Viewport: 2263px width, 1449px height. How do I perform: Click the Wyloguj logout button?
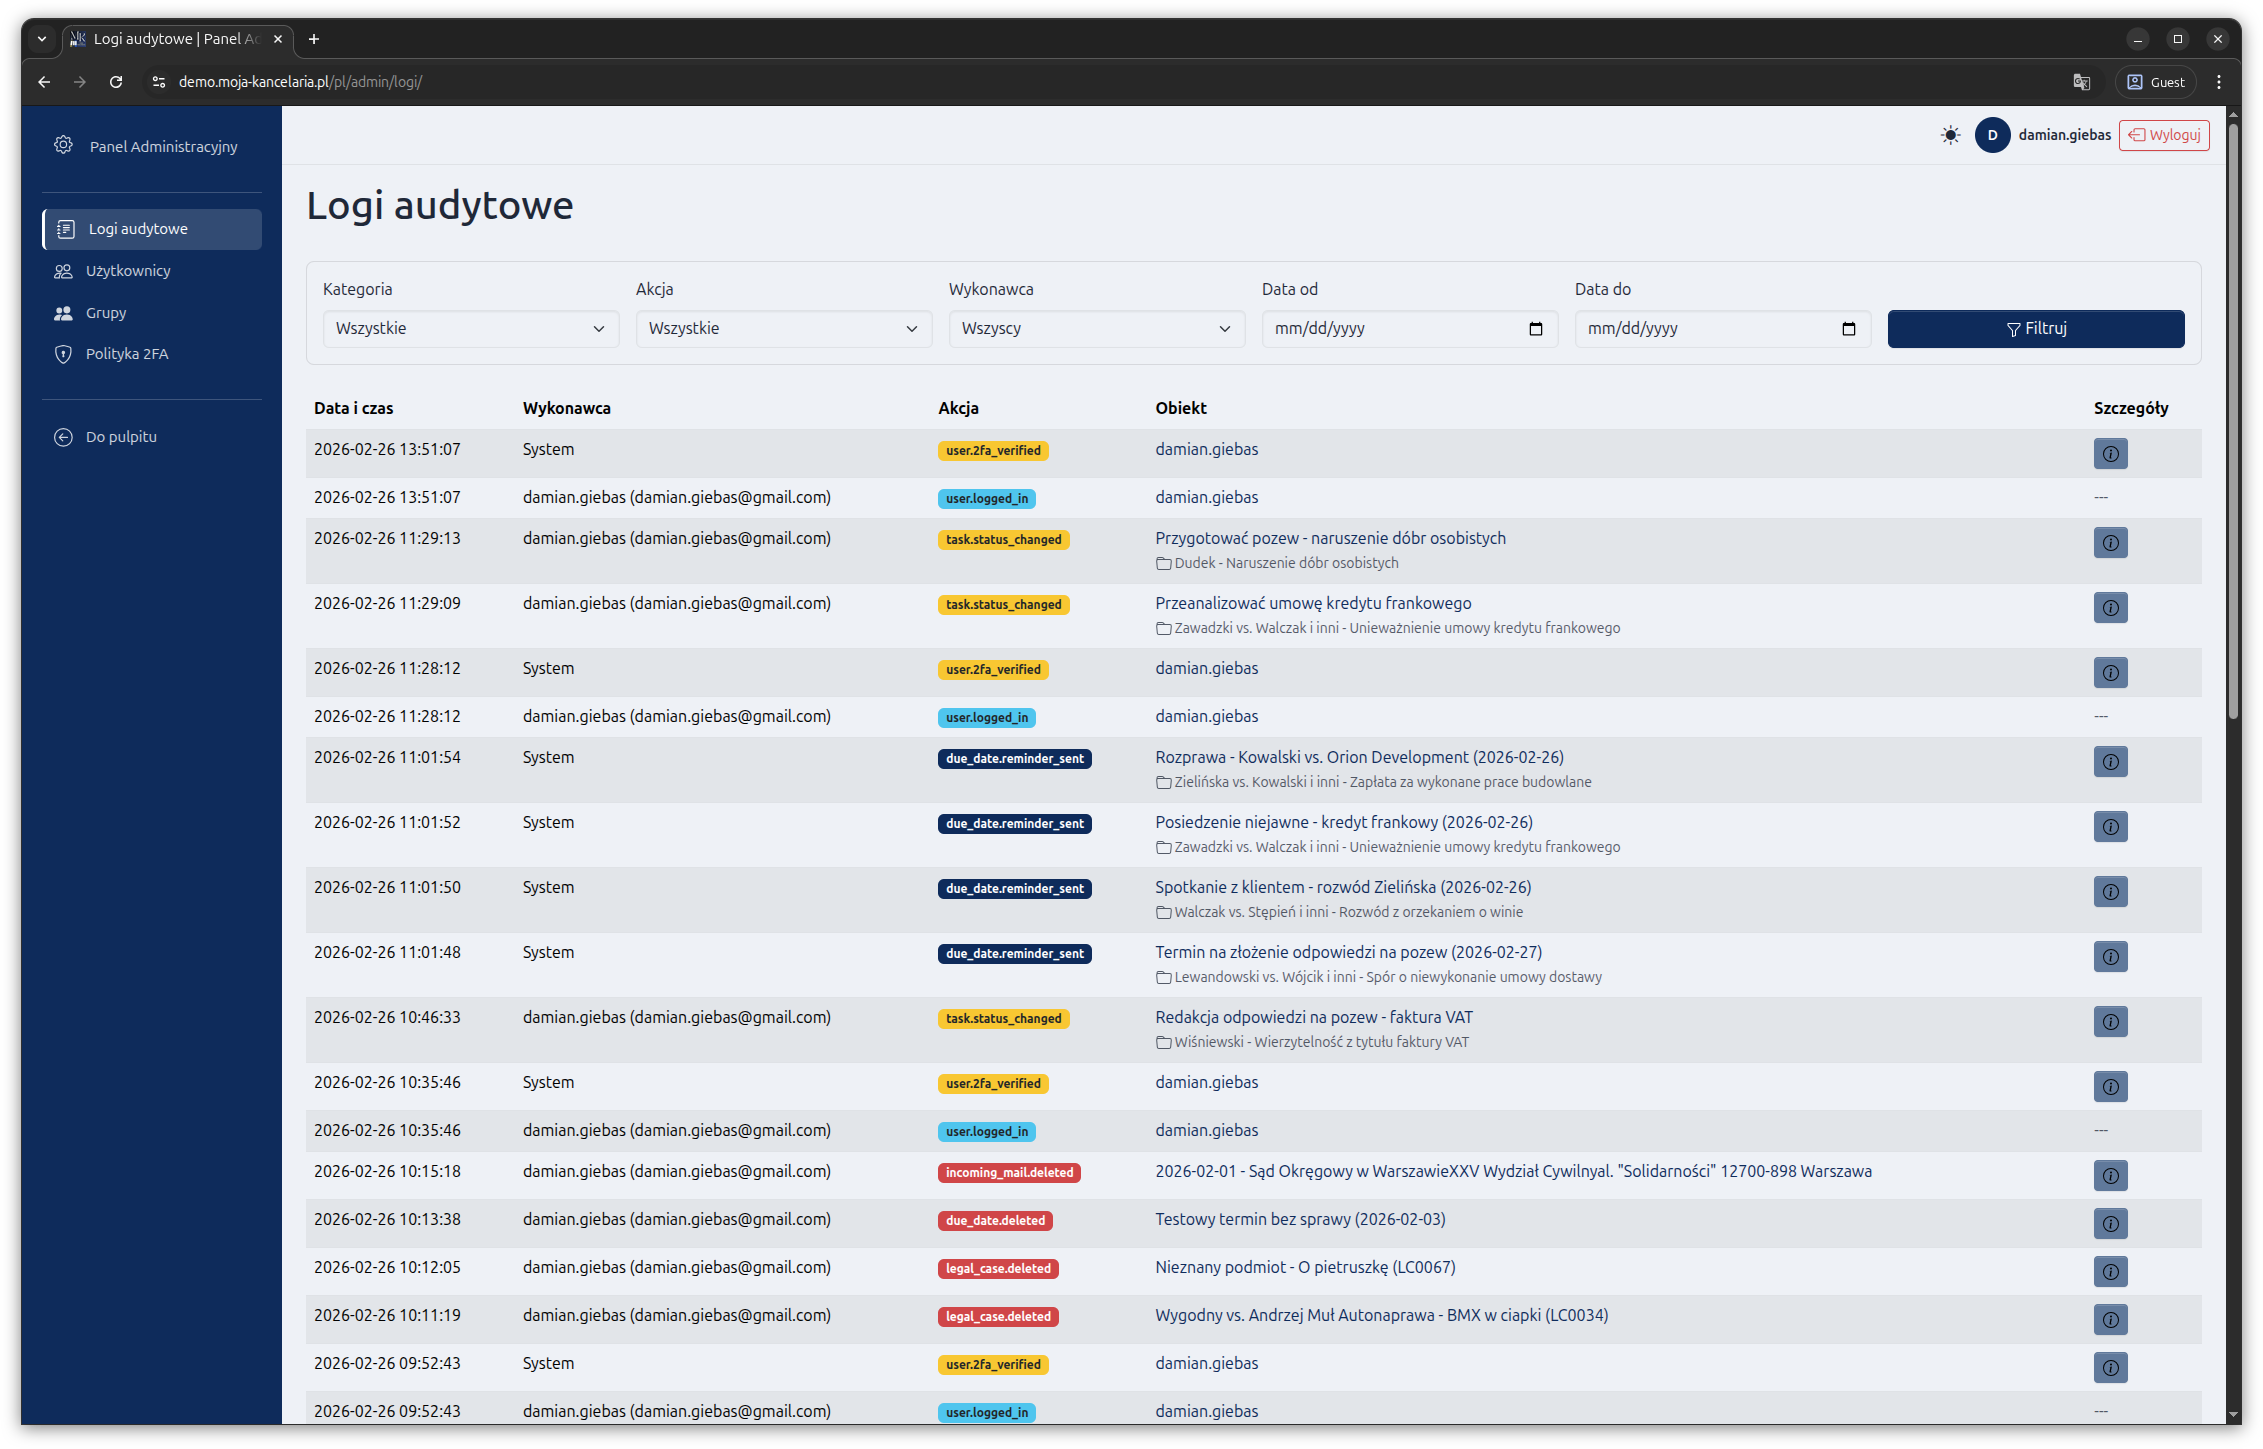[x=2164, y=135]
